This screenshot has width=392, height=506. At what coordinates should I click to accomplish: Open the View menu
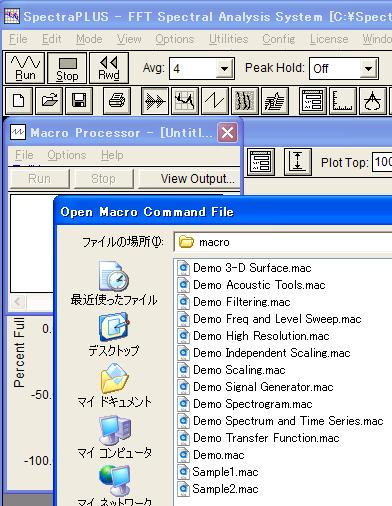click(129, 39)
